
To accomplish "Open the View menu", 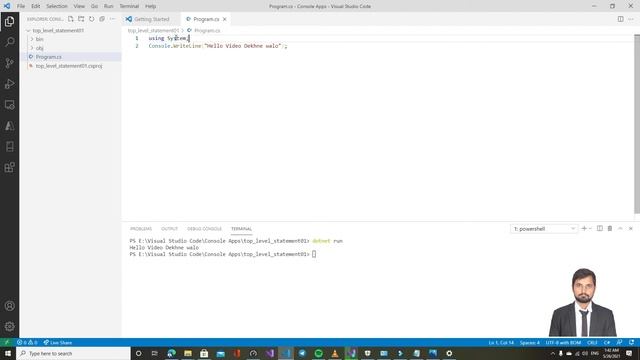I will (79, 6).
